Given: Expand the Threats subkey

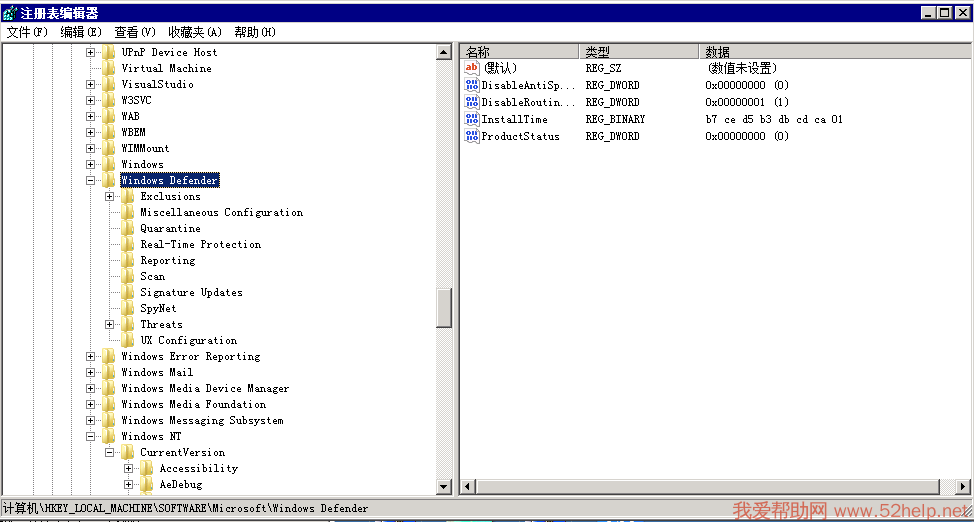Looking at the screenshot, I should (x=110, y=325).
